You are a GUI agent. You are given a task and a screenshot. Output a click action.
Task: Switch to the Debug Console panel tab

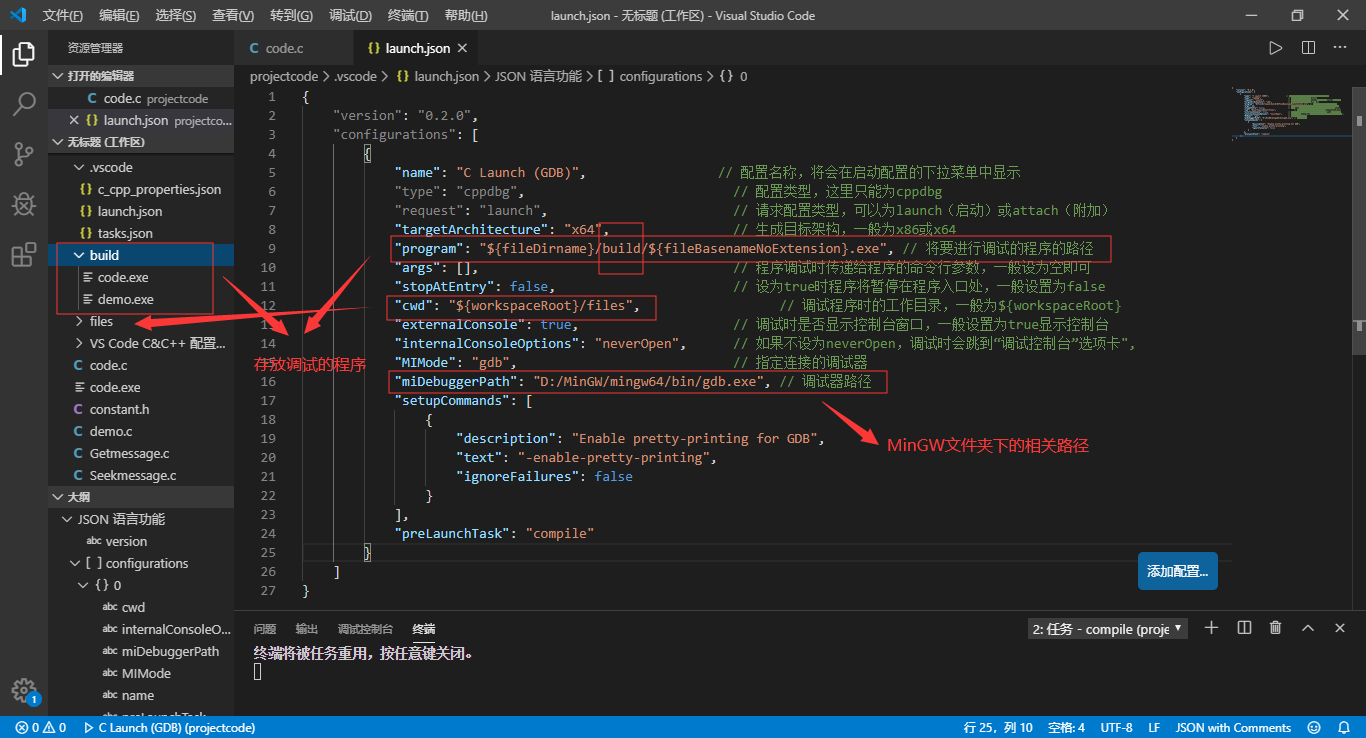(365, 629)
